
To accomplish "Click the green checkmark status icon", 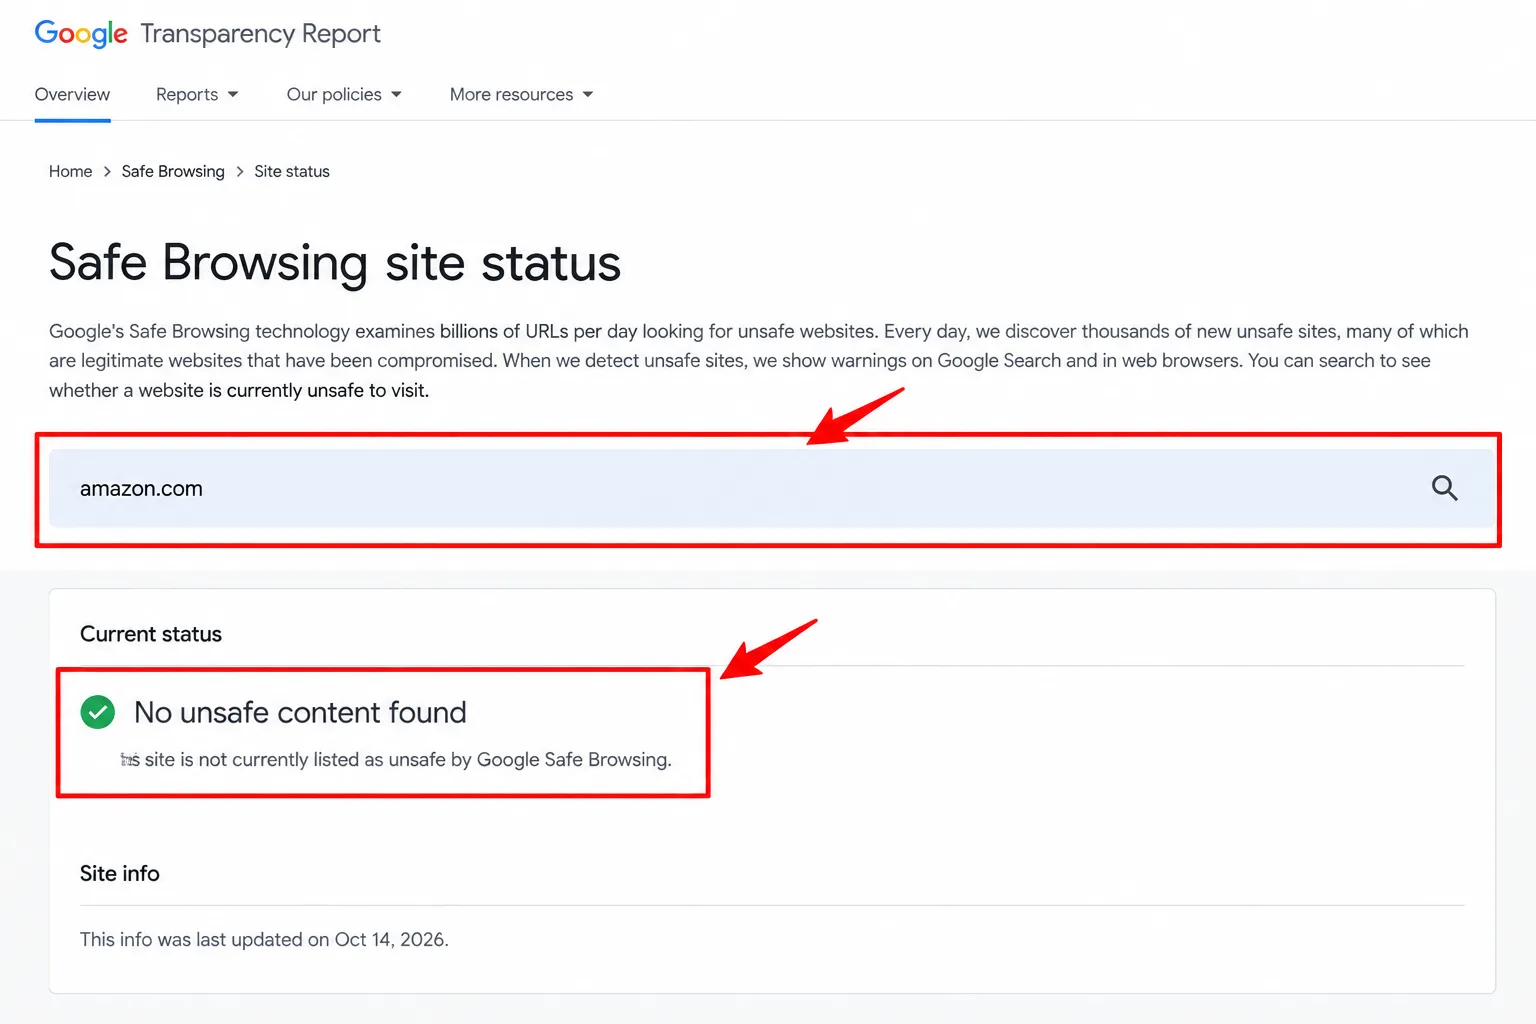I will coord(97,712).
